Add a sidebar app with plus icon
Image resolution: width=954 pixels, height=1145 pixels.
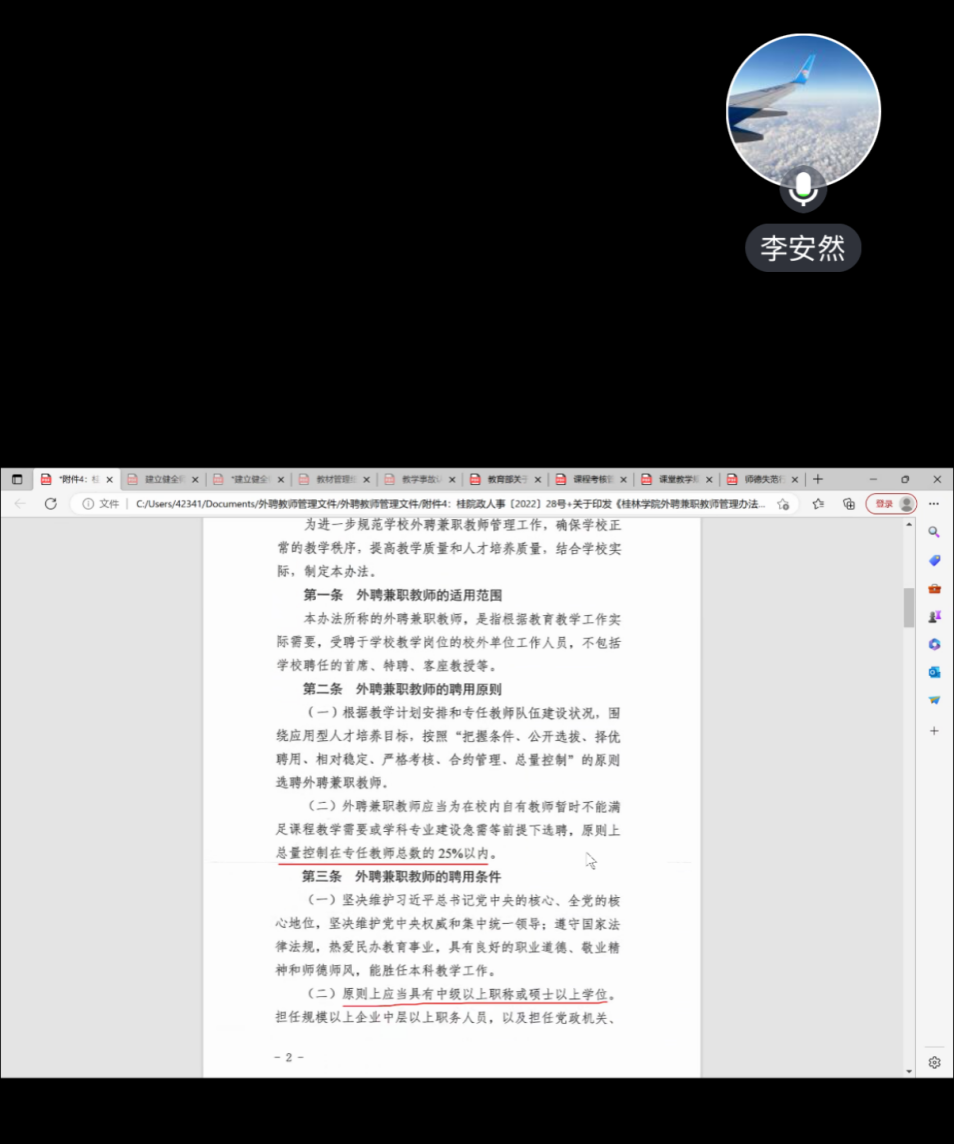coord(934,731)
